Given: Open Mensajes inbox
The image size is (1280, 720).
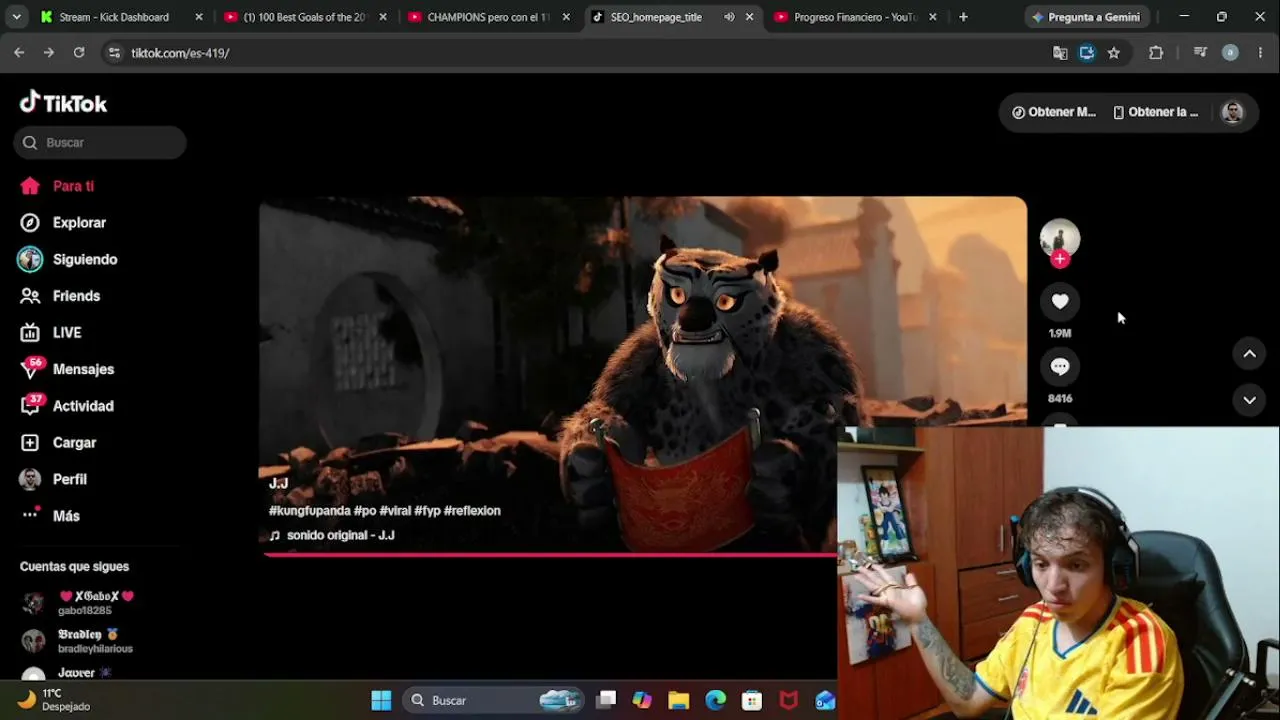Looking at the screenshot, I should [x=67, y=369].
